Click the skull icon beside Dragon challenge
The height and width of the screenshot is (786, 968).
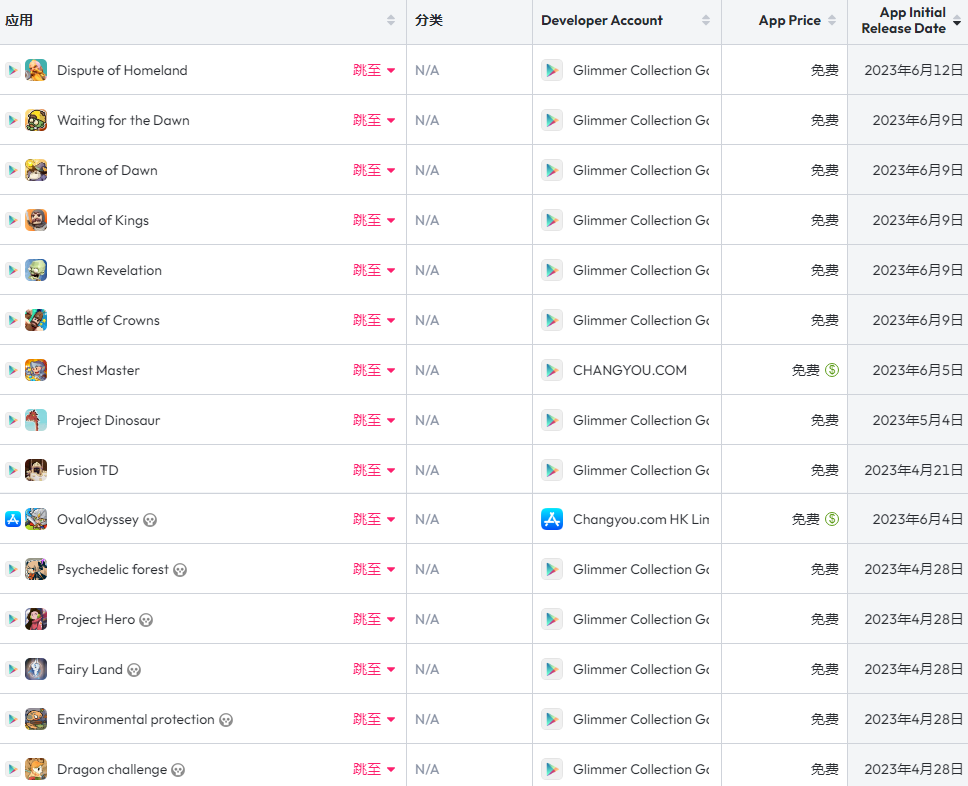click(x=178, y=770)
